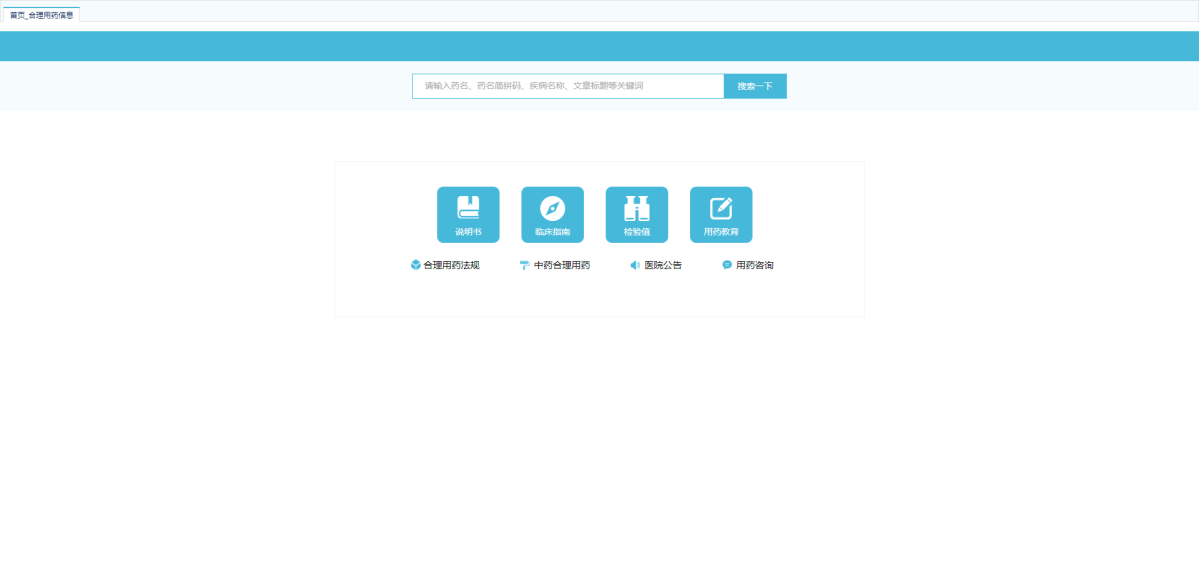Click the cube icon beside 合理用药法规
The width and height of the screenshot is (1199, 585).
click(415, 265)
